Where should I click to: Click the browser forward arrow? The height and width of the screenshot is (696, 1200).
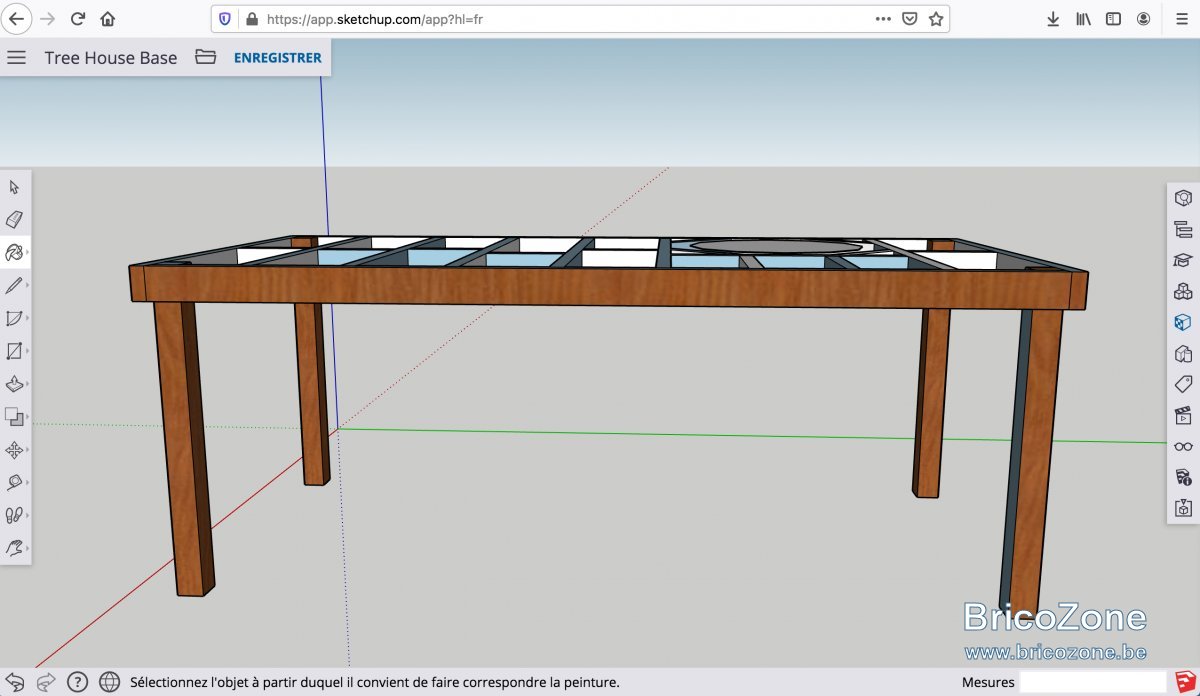click(47, 19)
